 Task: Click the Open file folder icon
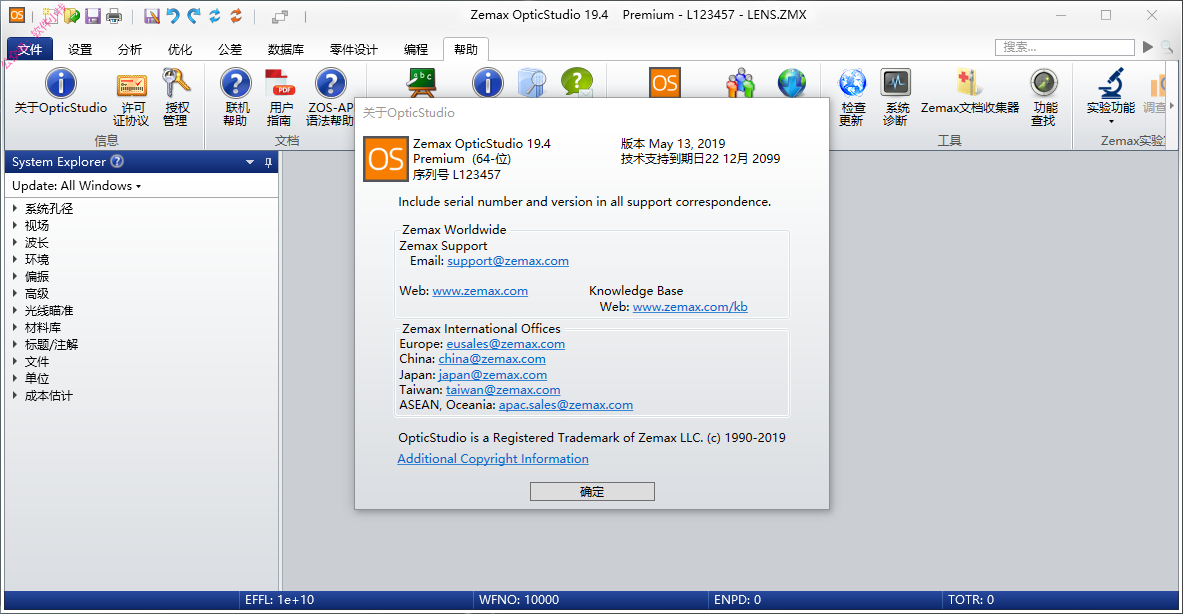[x=72, y=15]
